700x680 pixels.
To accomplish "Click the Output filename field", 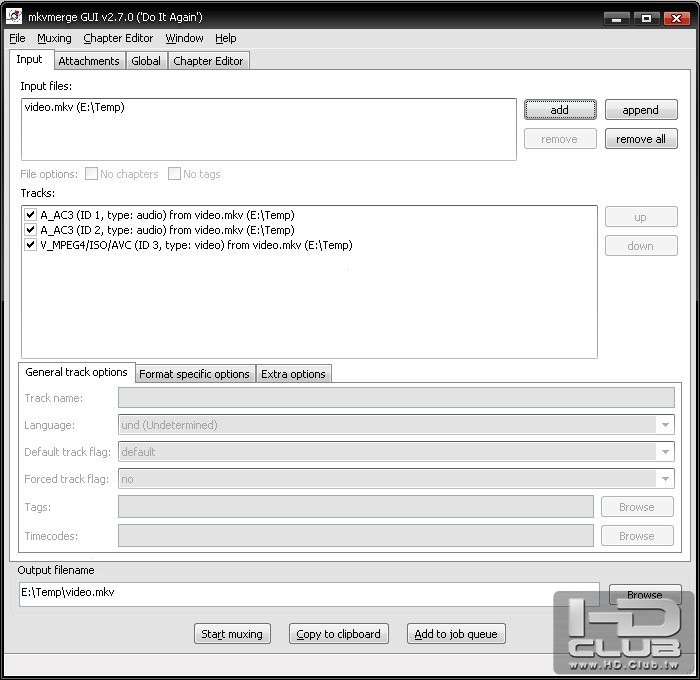I will pyautogui.click(x=309, y=593).
